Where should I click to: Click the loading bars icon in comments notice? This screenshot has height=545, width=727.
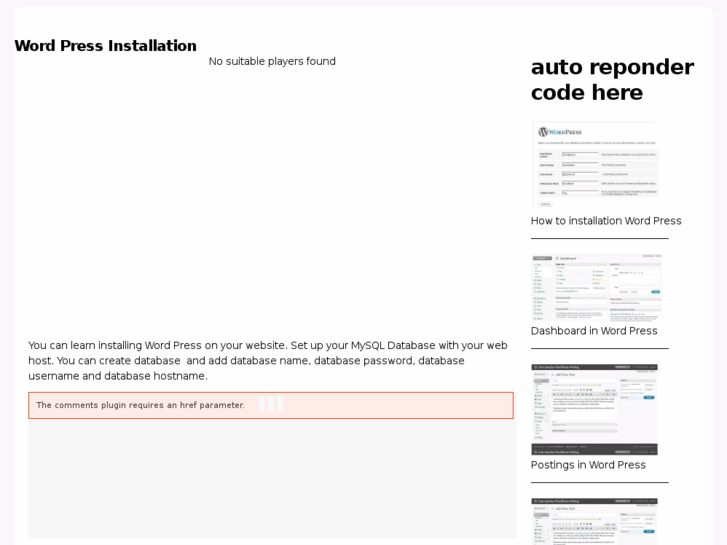click(x=271, y=404)
